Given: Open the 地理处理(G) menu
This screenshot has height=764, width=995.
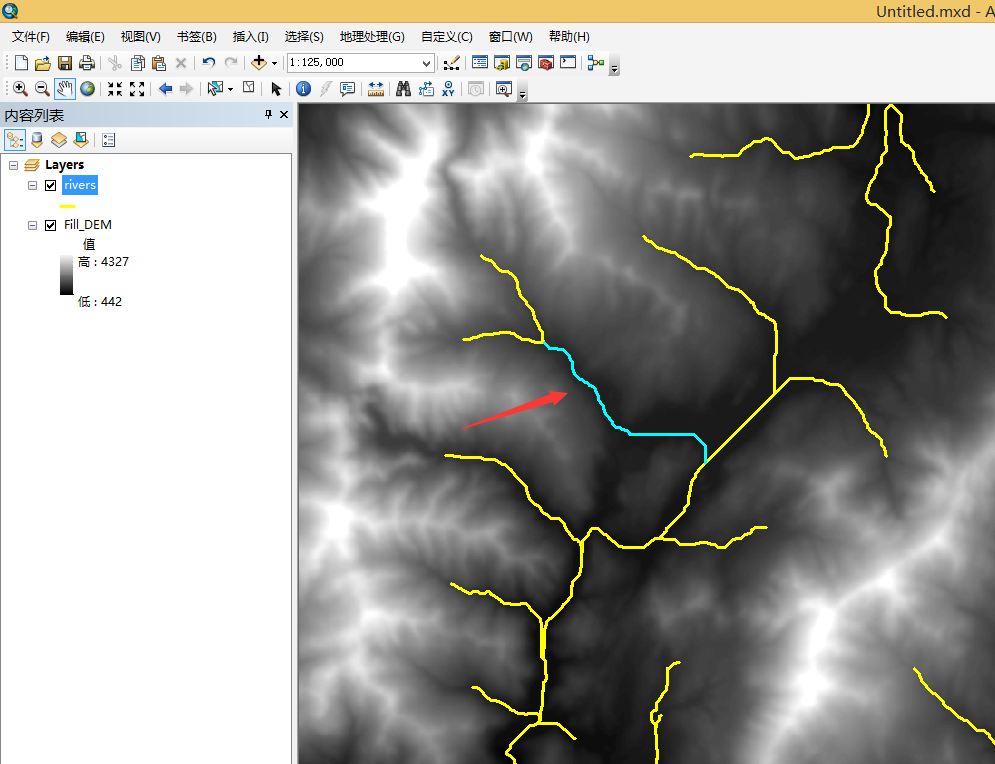Looking at the screenshot, I should tap(372, 37).
